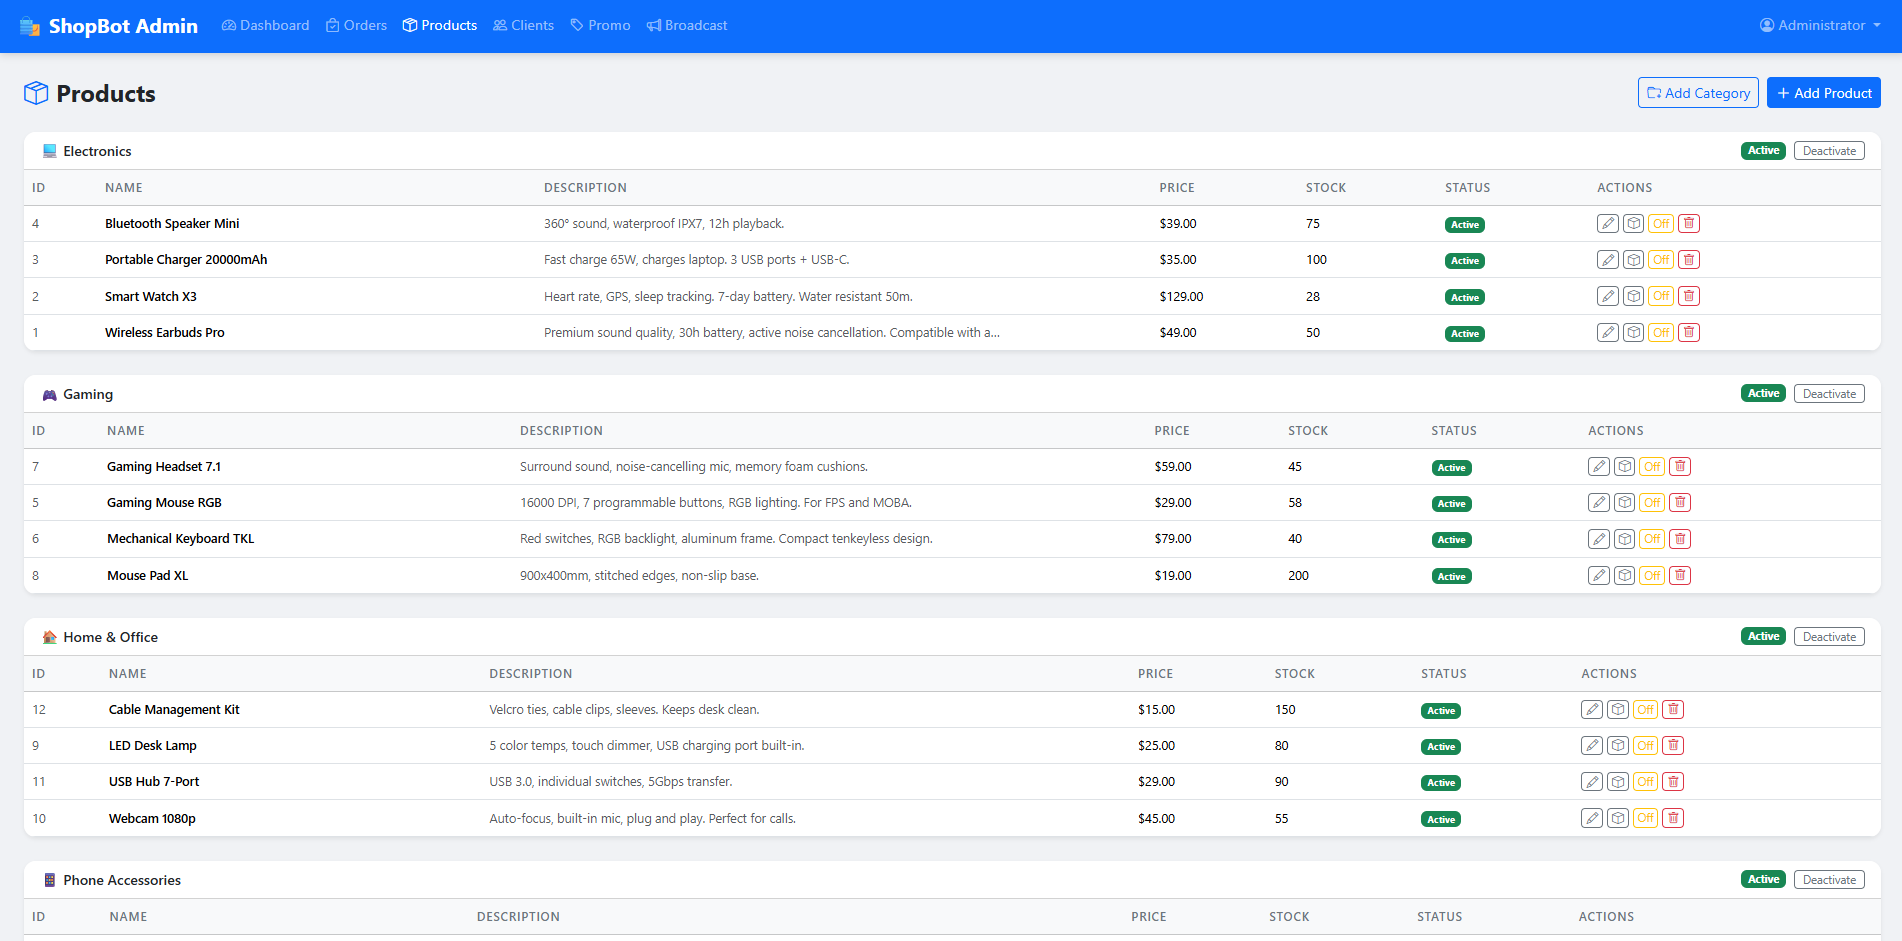This screenshot has height=941, width=1902.
Task: Open the Broadcast menu item
Action: click(x=687, y=25)
